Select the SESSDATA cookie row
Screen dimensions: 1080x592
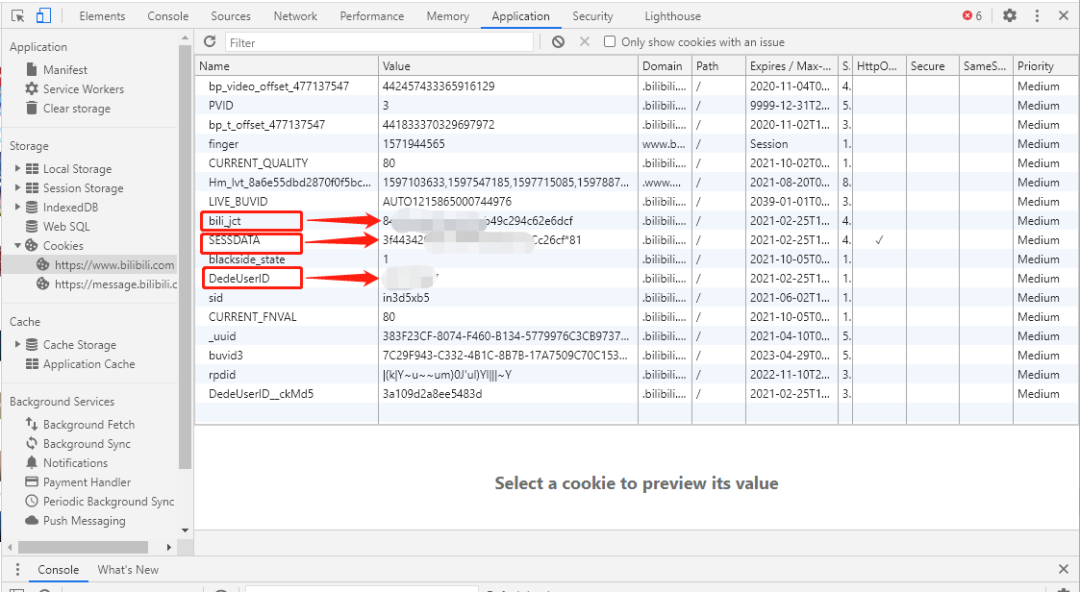tap(636, 240)
